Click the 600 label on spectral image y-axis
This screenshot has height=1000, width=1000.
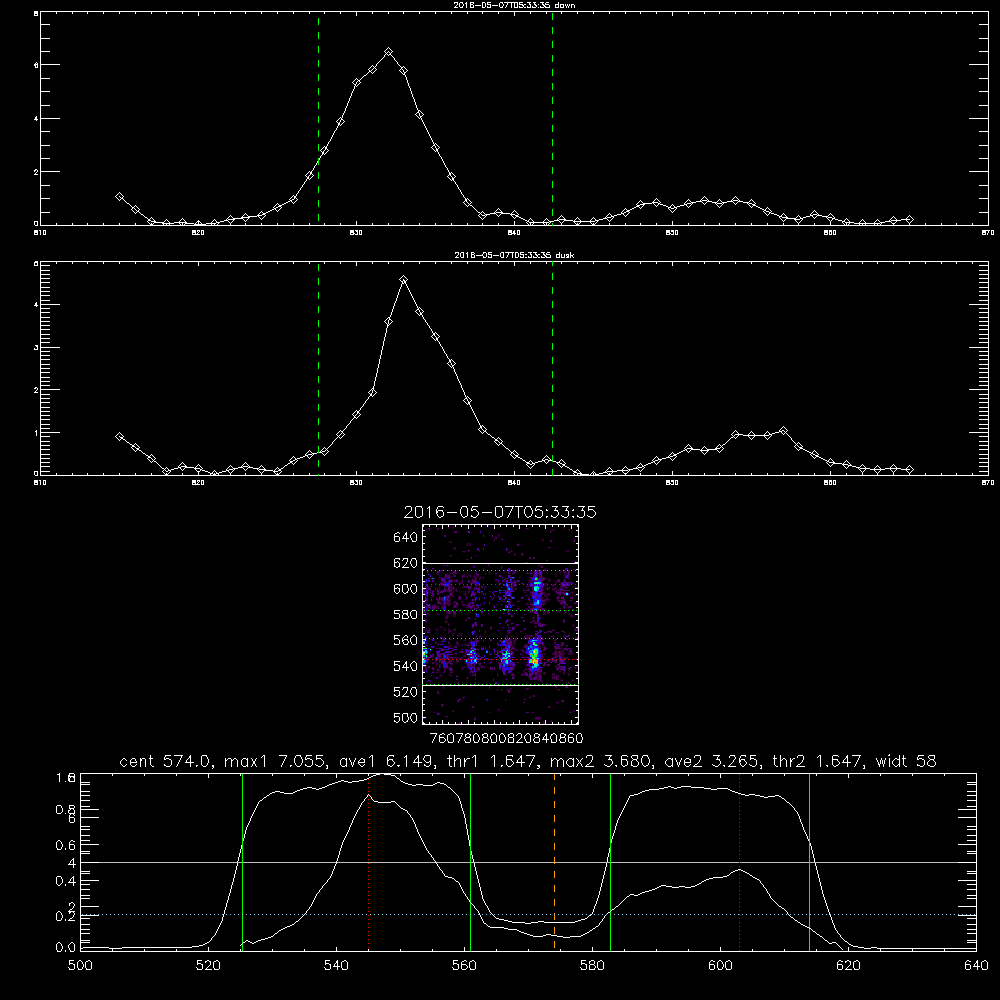click(x=406, y=589)
